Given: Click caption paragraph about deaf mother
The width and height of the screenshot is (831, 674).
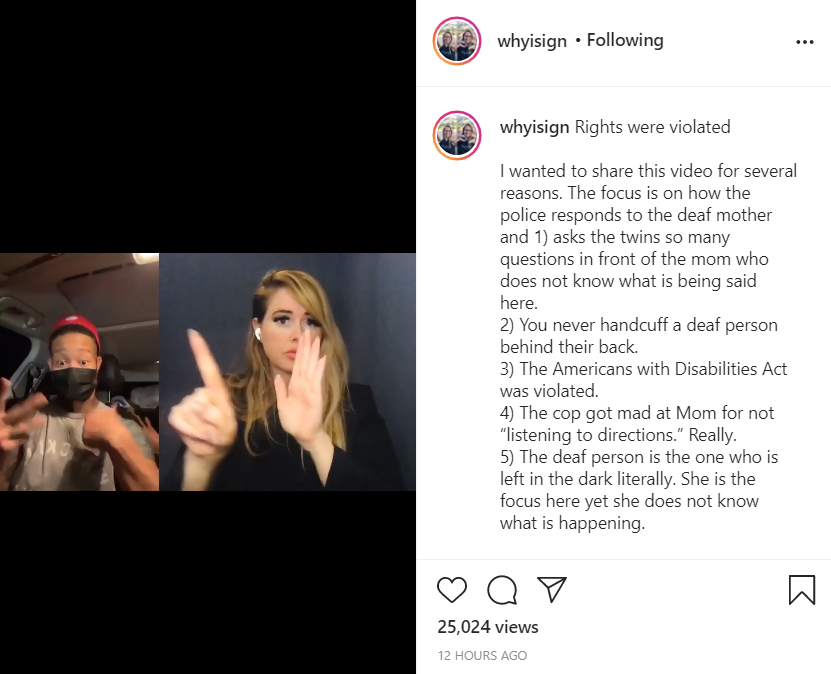Looking at the screenshot, I should point(648,237).
